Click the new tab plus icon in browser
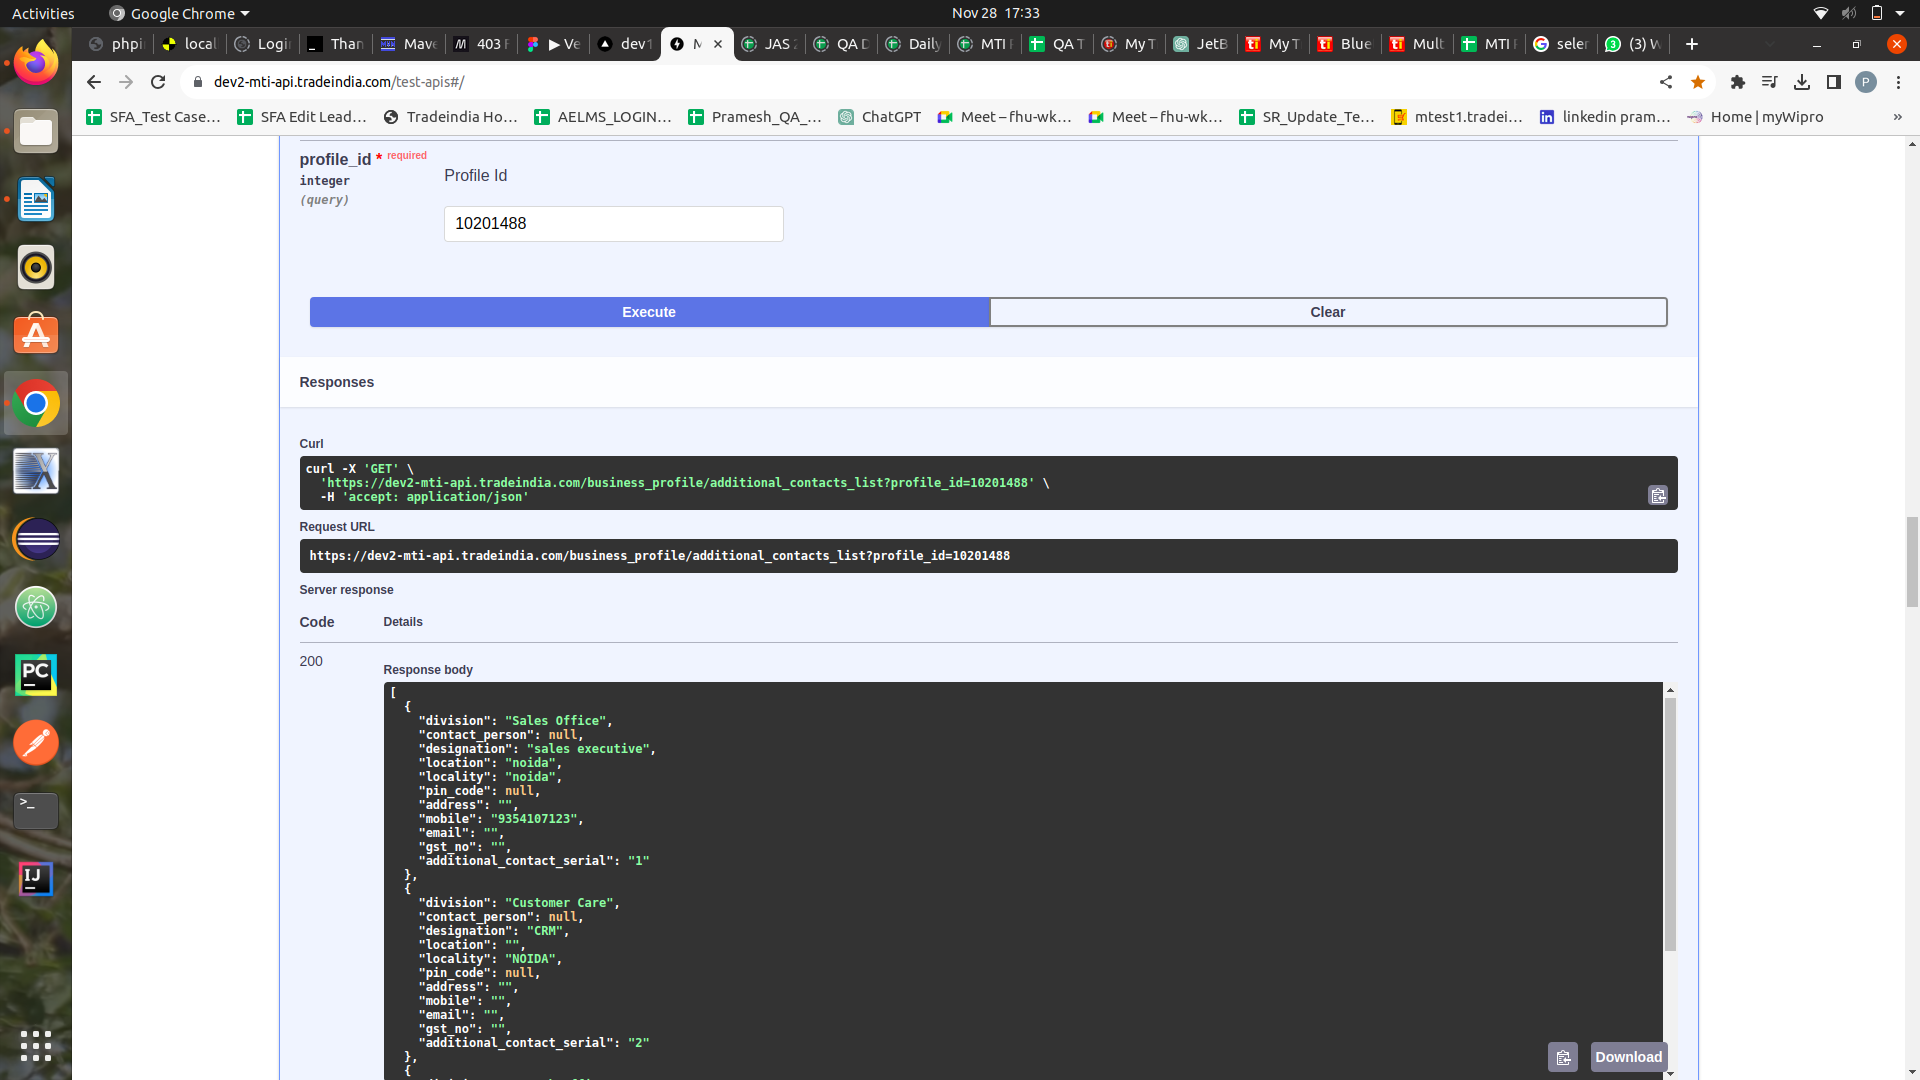 (1692, 44)
